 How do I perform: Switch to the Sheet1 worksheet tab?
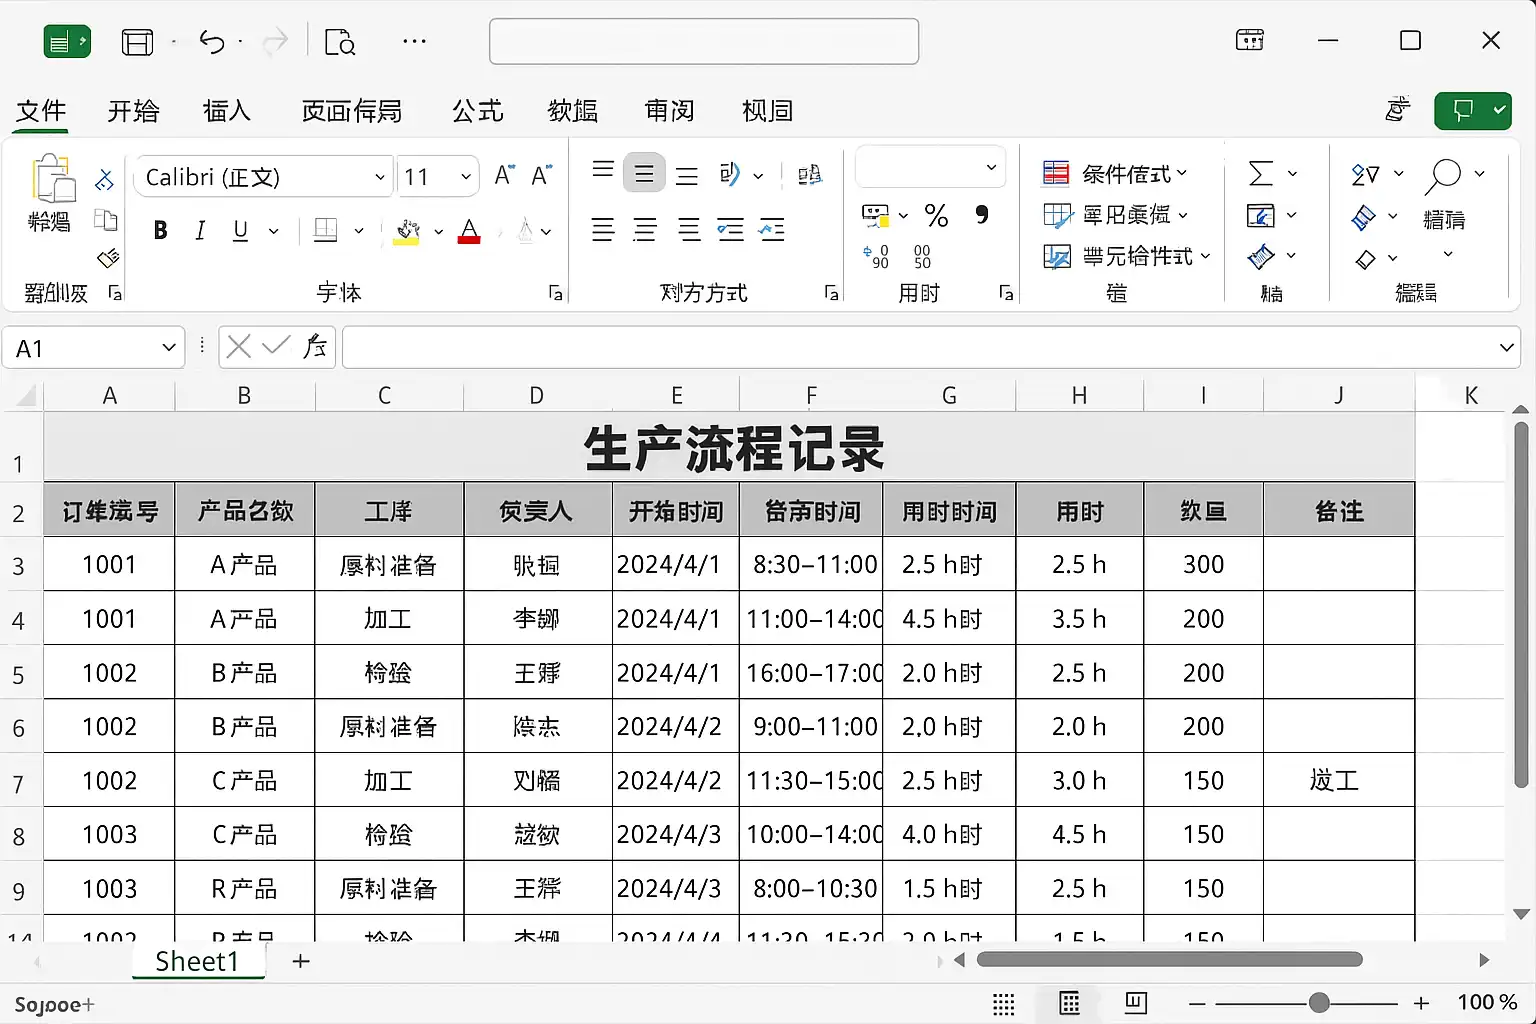[197, 961]
